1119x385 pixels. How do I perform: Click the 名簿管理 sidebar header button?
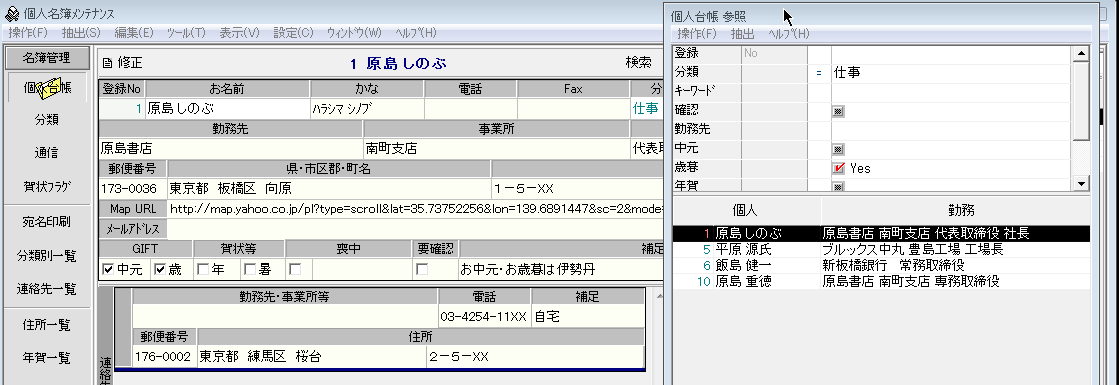click(46, 58)
